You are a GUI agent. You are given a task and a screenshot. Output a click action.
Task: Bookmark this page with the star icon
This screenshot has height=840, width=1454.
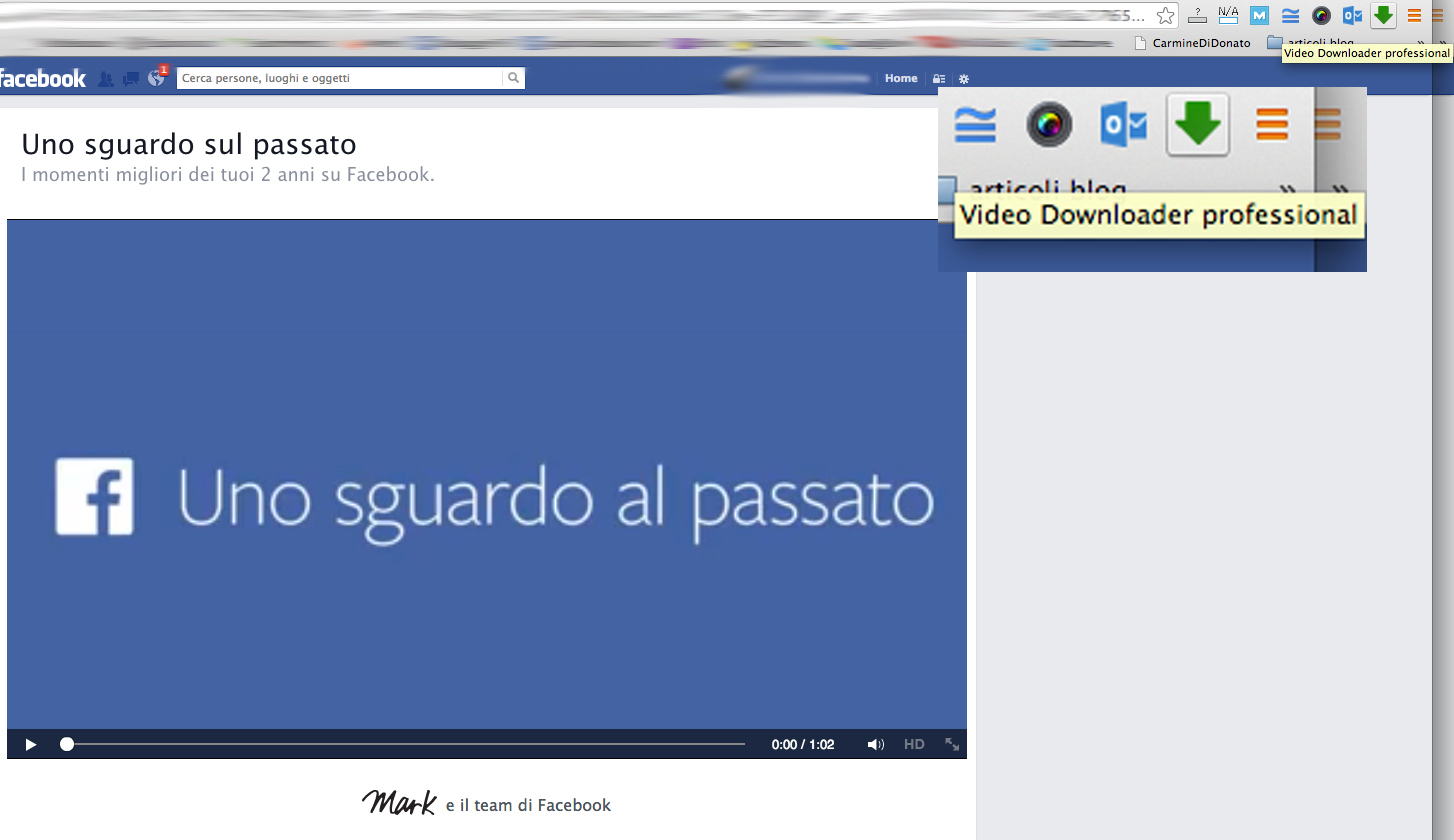(1165, 15)
